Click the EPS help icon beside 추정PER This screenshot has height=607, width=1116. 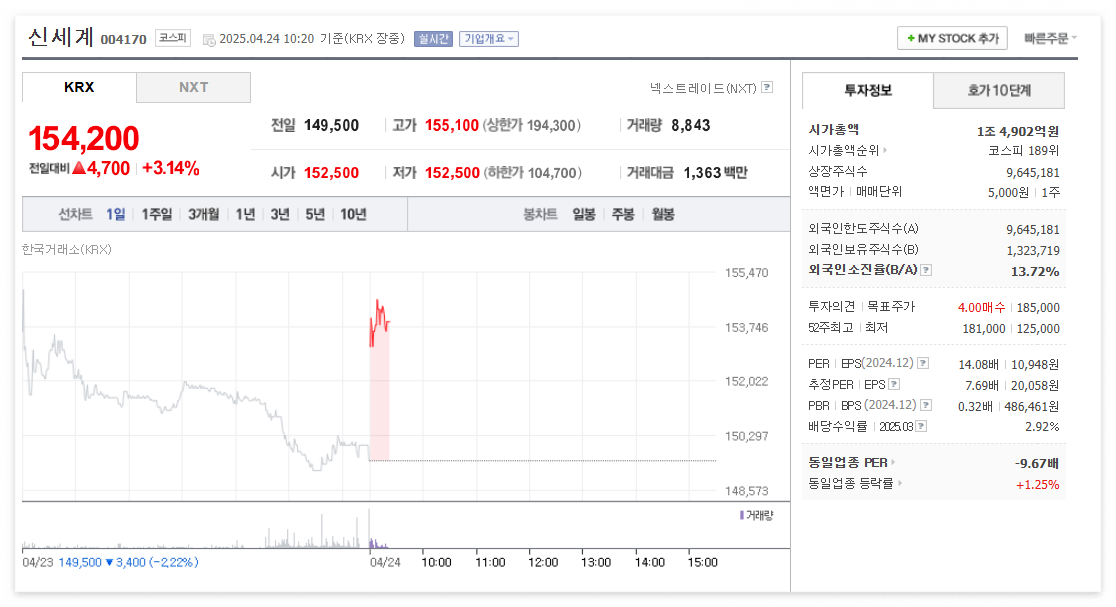coord(894,385)
